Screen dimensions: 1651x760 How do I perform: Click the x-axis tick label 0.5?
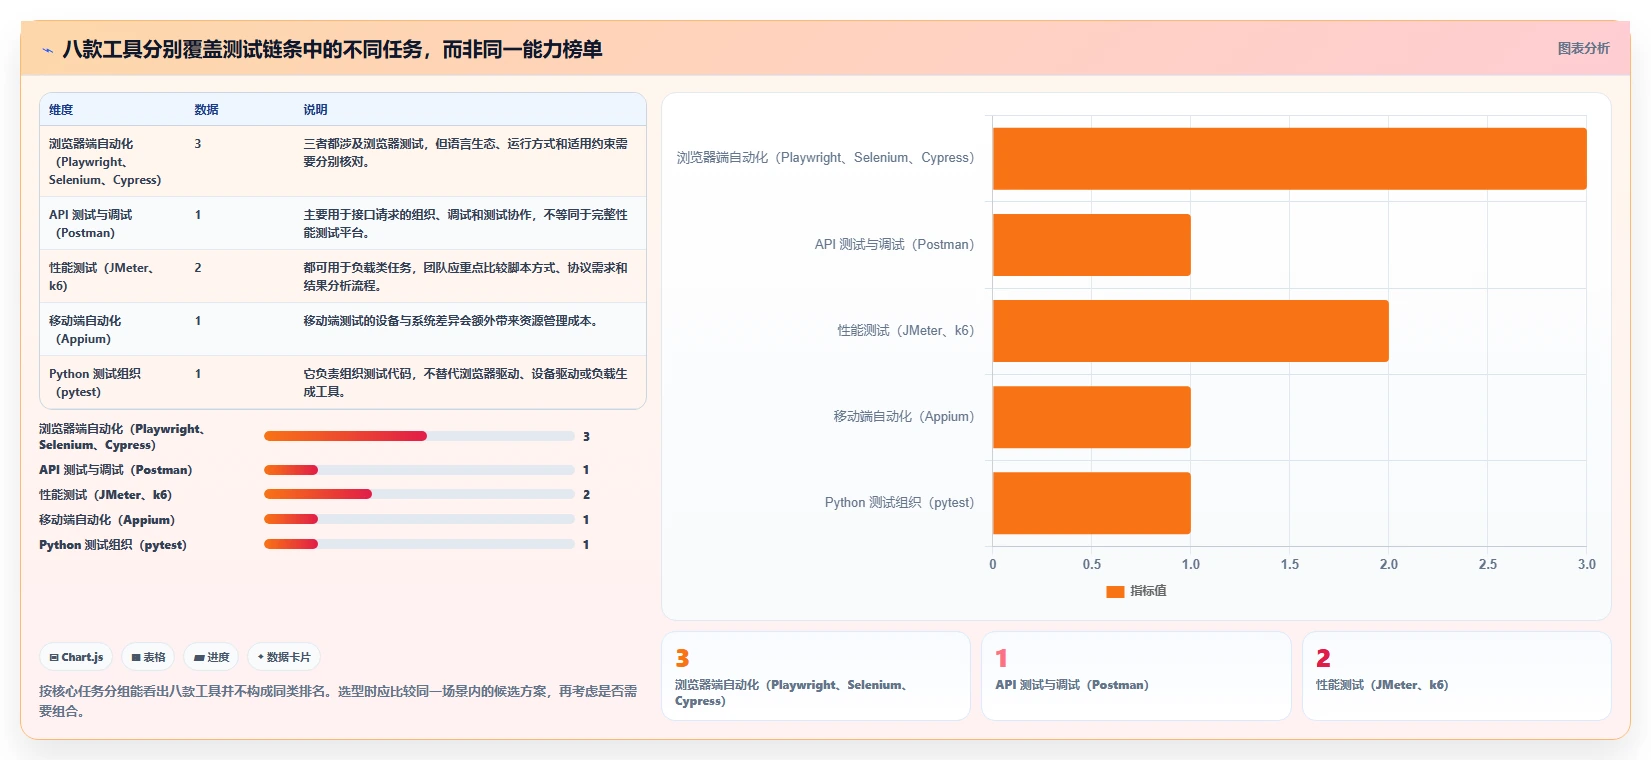click(x=1092, y=565)
